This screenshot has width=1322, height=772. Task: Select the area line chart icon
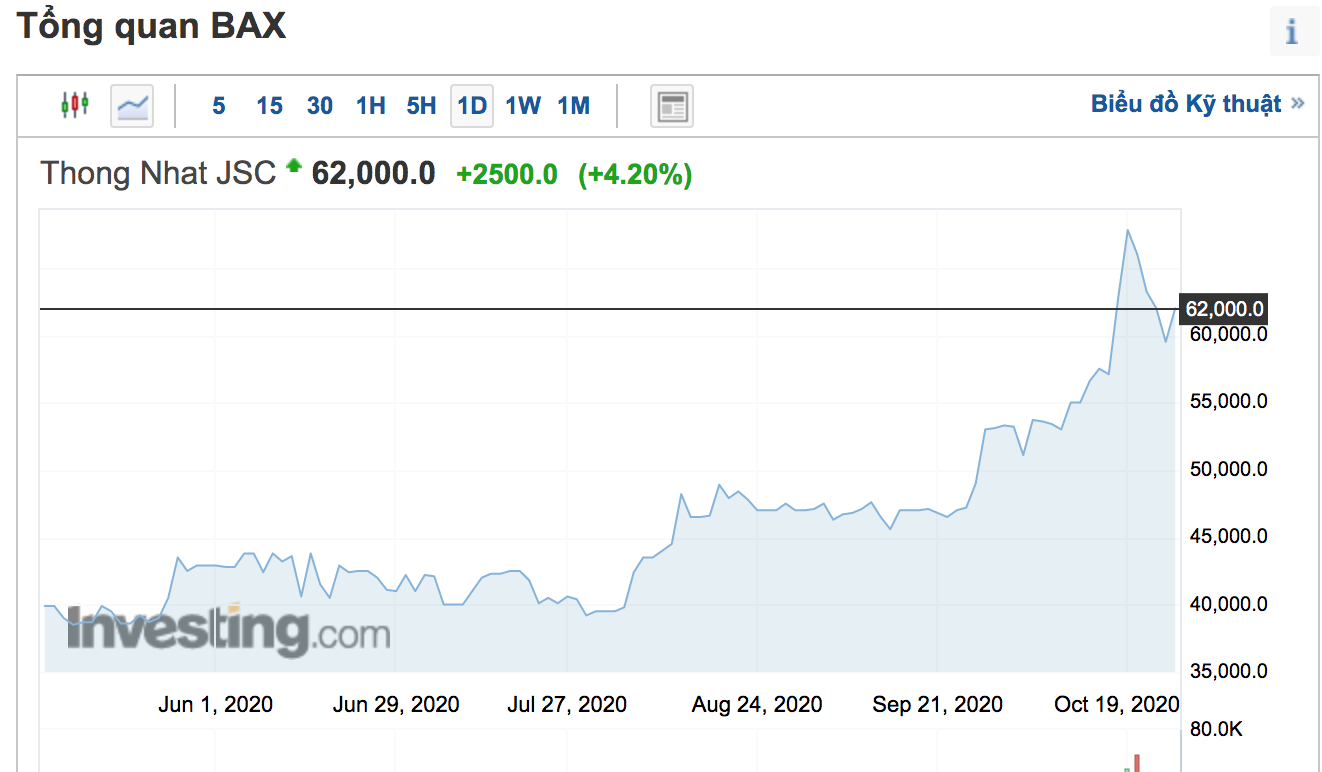[x=132, y=105]
